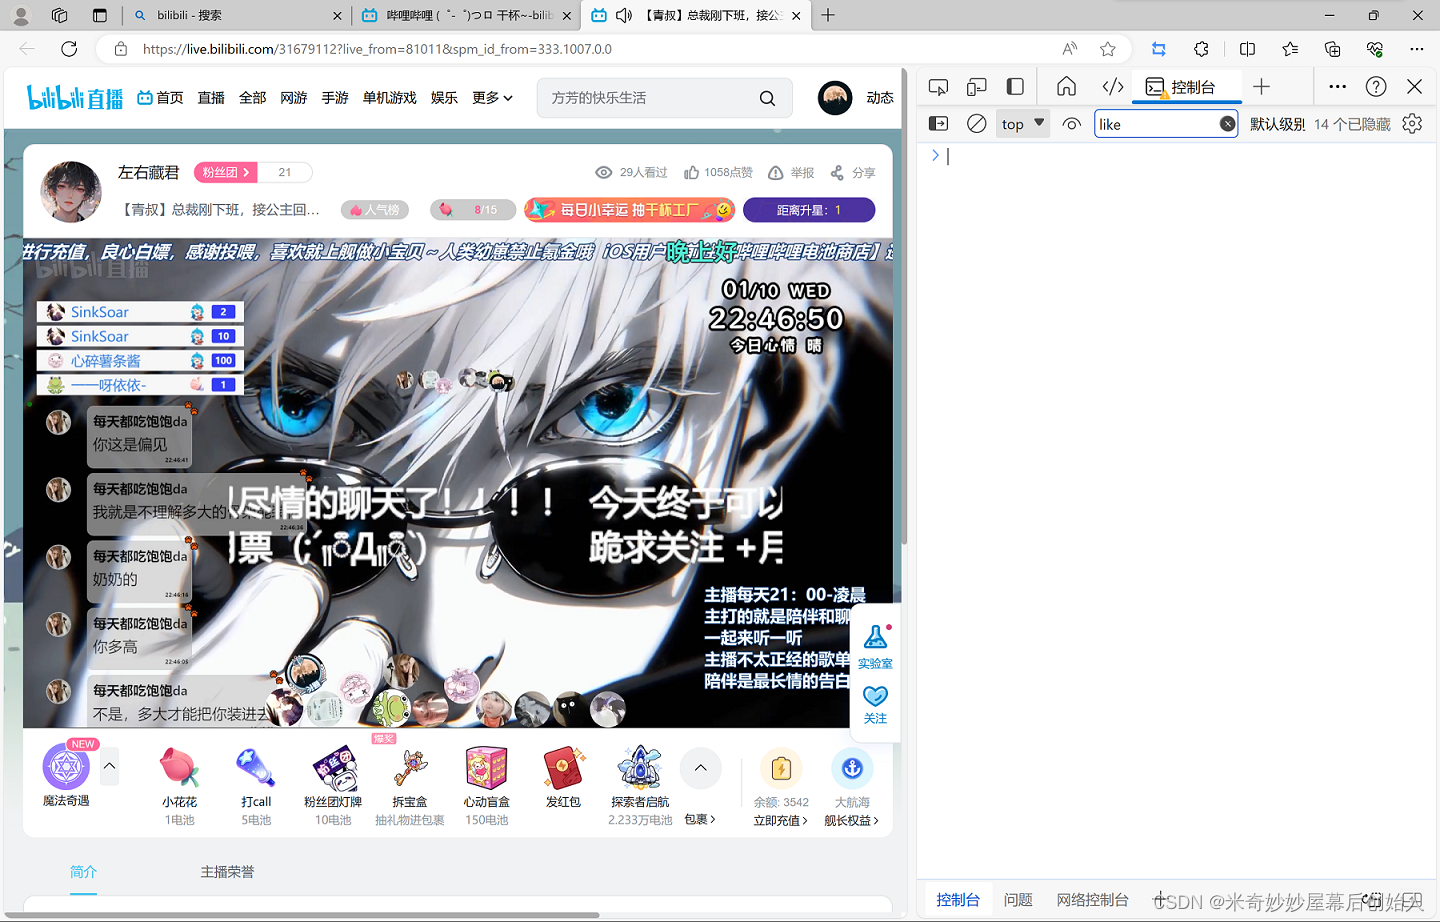1440x922 pixels.
Task: Open the 单机游戏 navigation item
Action: [390, 97]
